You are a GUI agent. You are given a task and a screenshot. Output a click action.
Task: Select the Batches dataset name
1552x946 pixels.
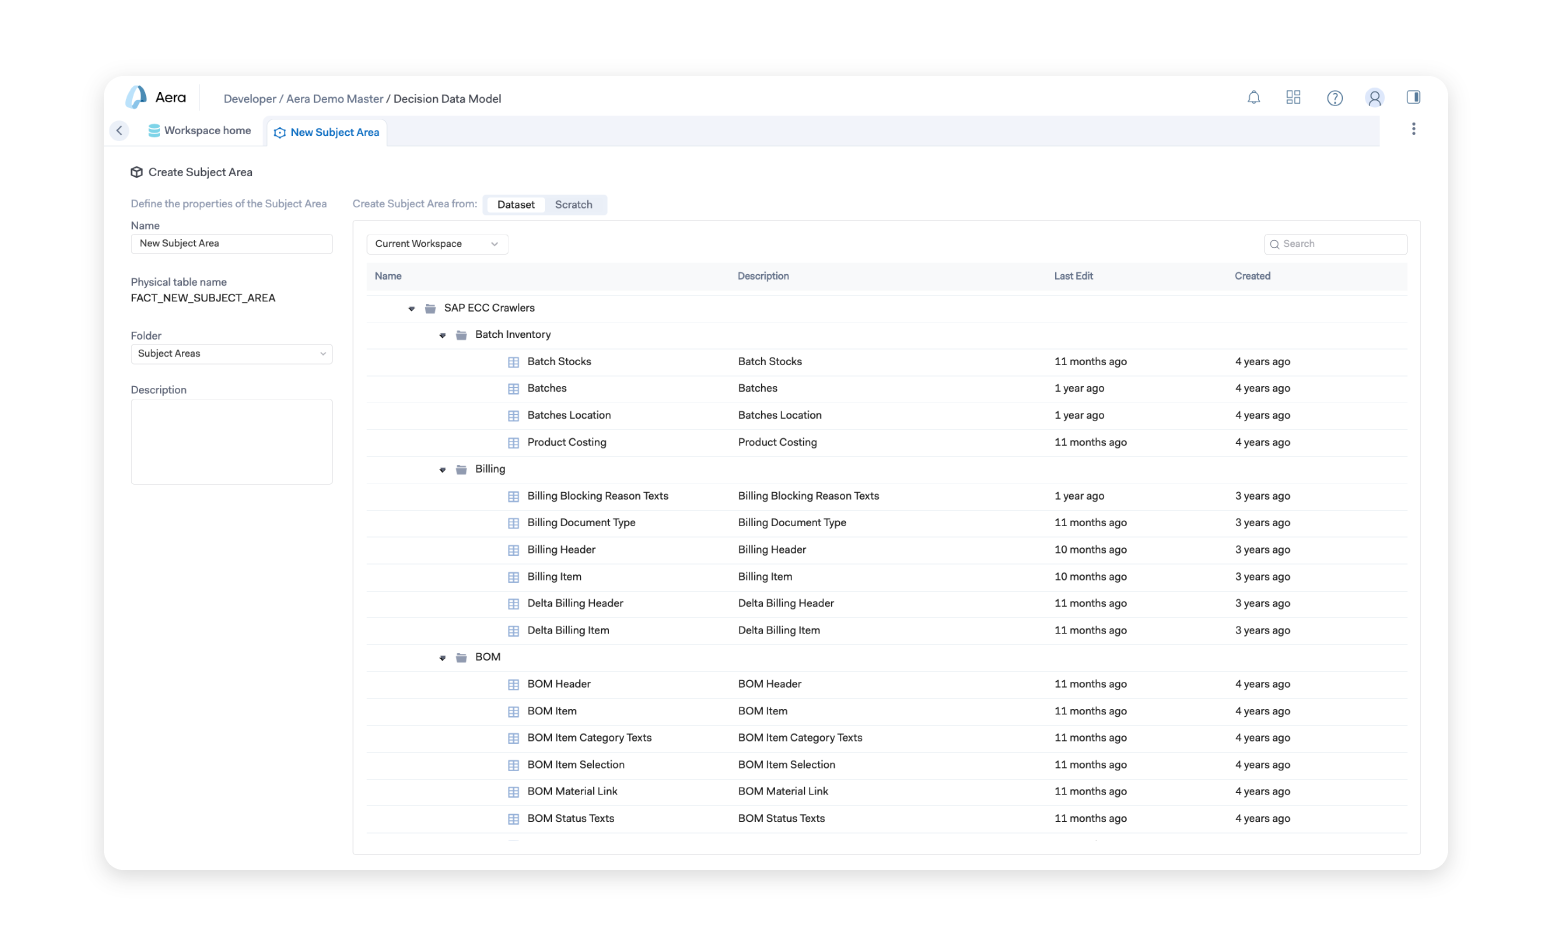(x=547, y=388)
